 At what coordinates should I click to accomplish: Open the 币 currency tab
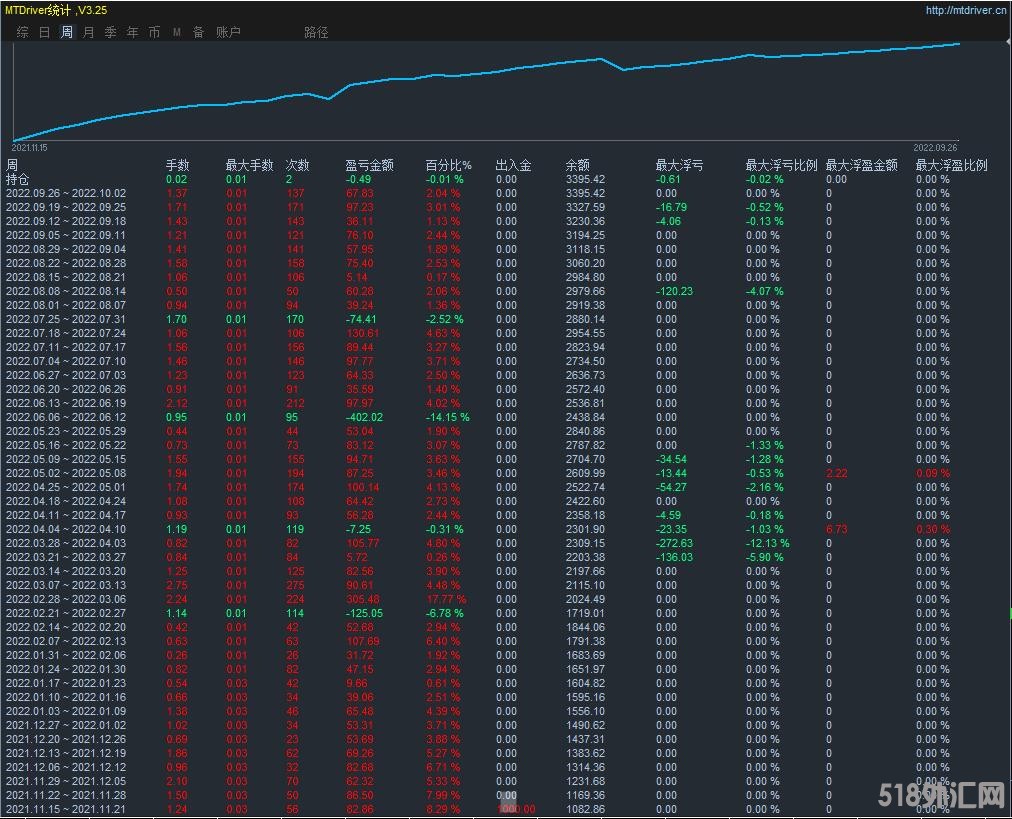154,32
